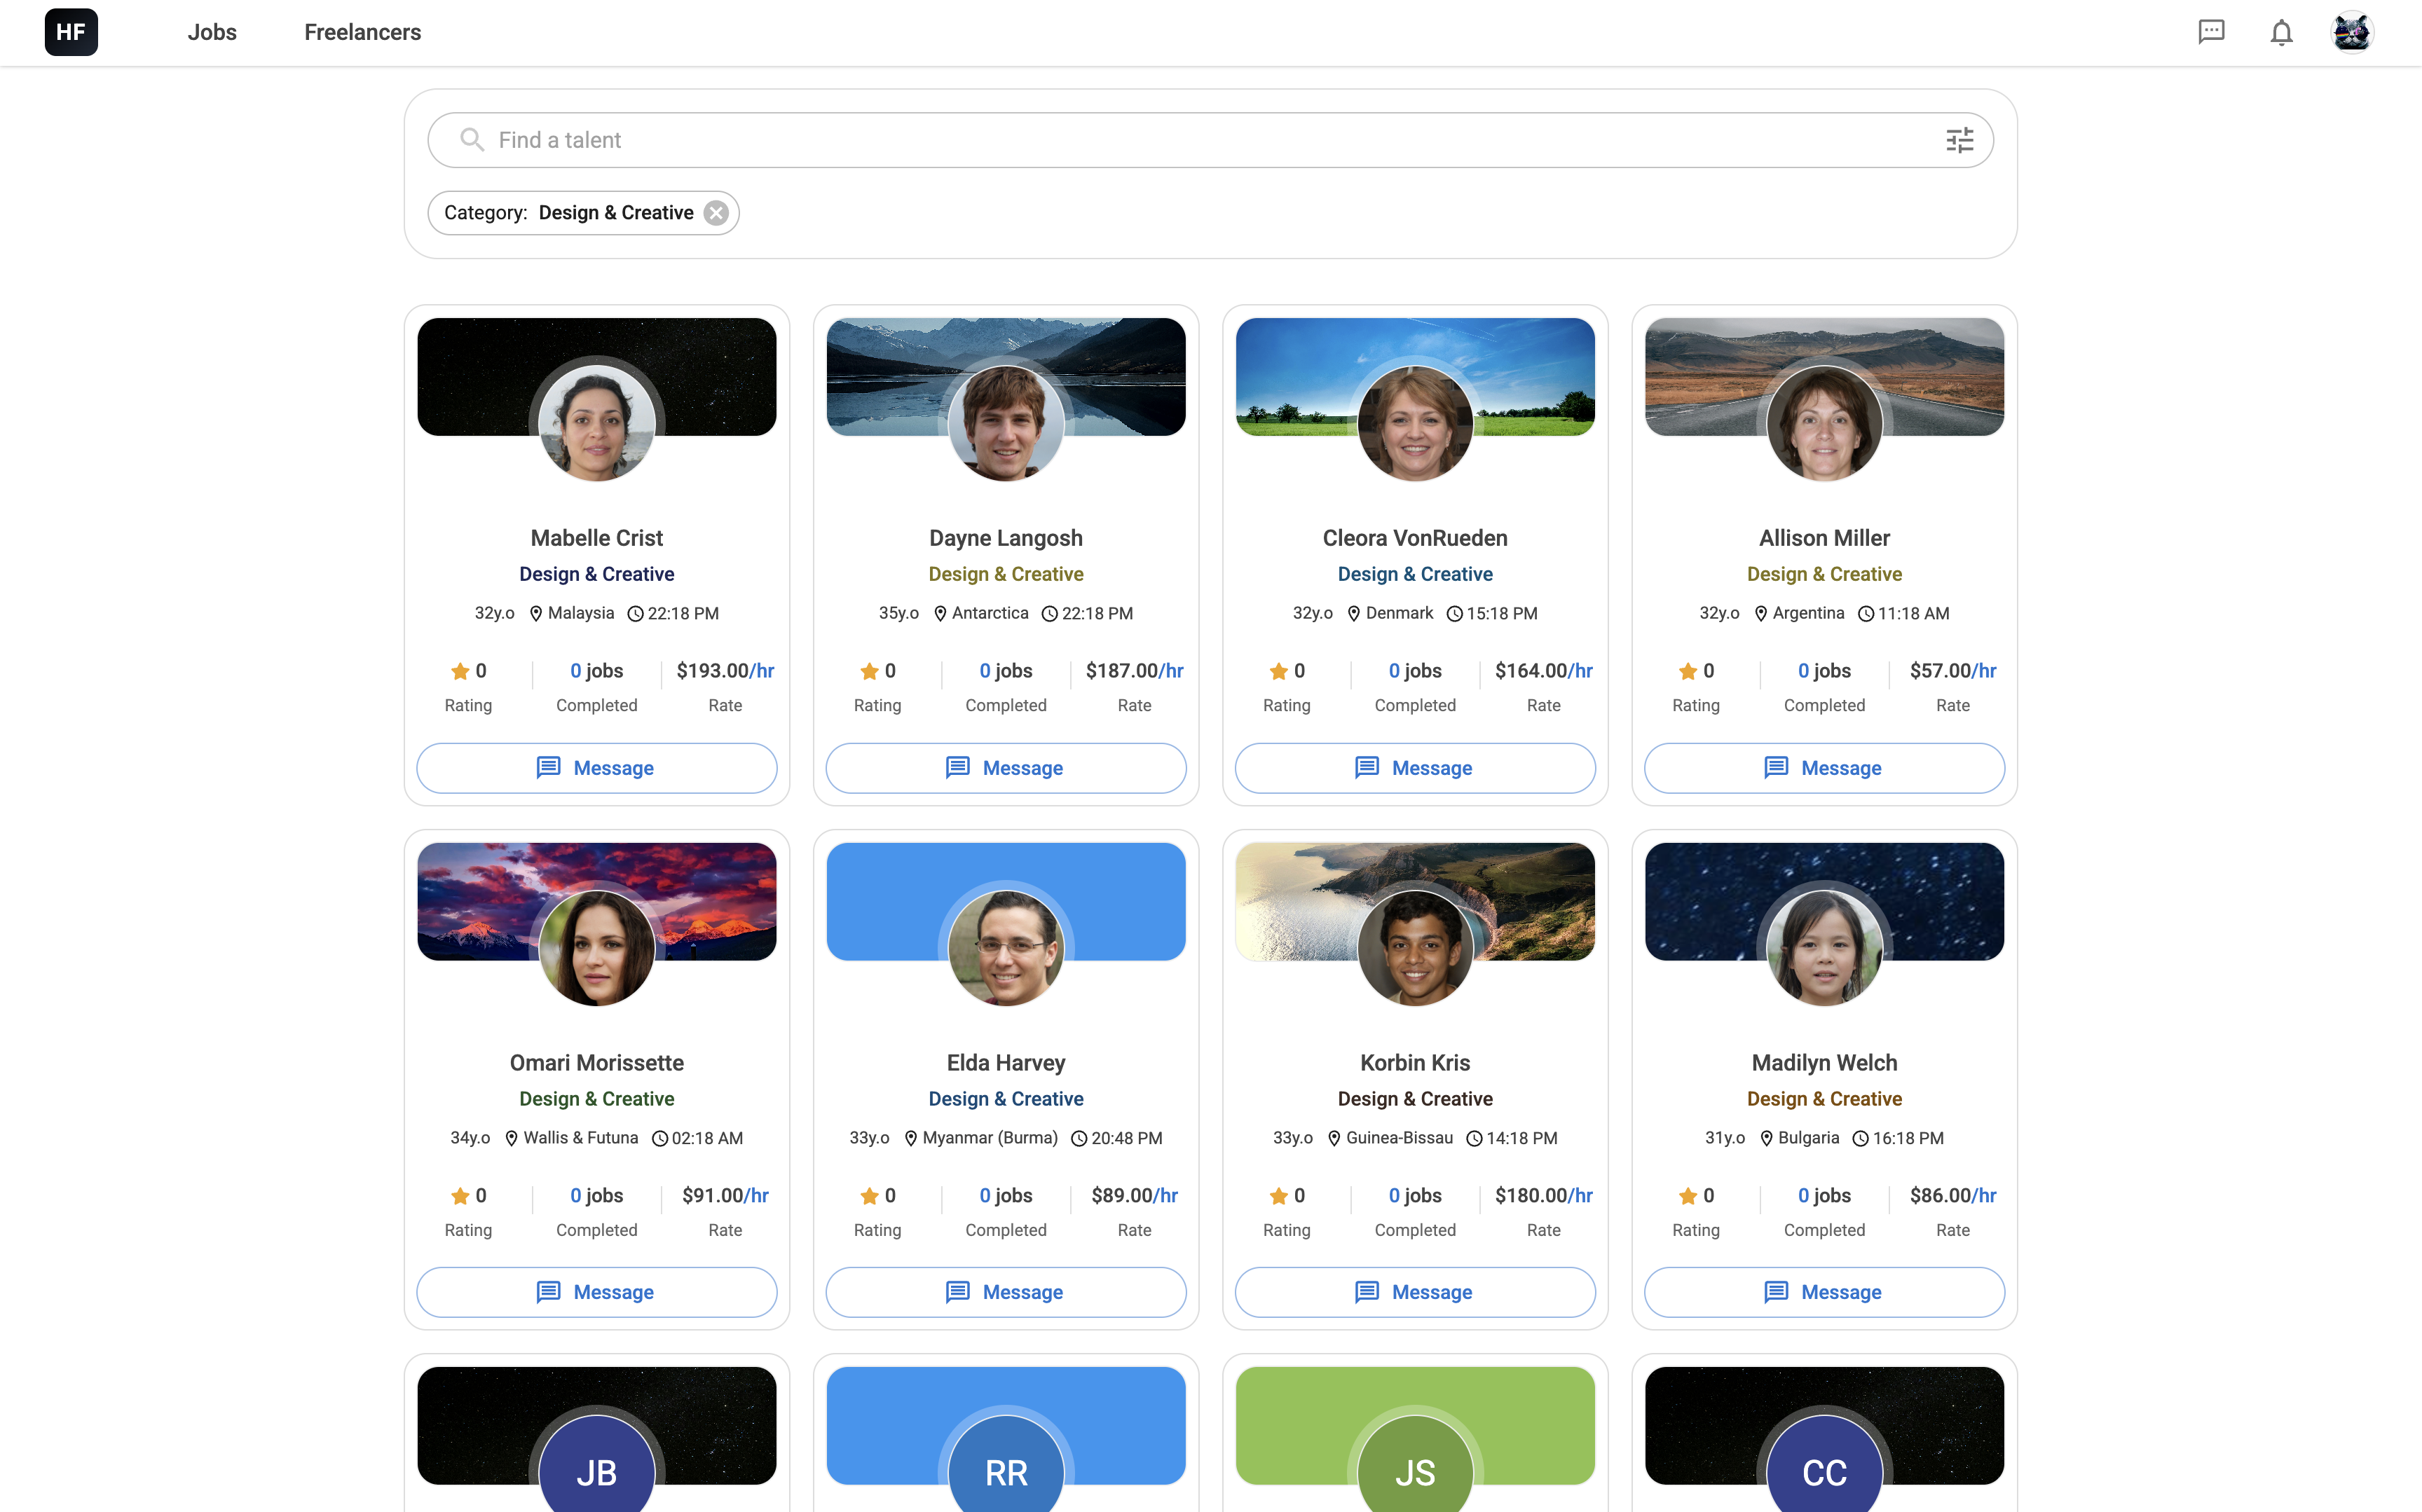Open the chat messages icon in top bar

point(2211,32)
